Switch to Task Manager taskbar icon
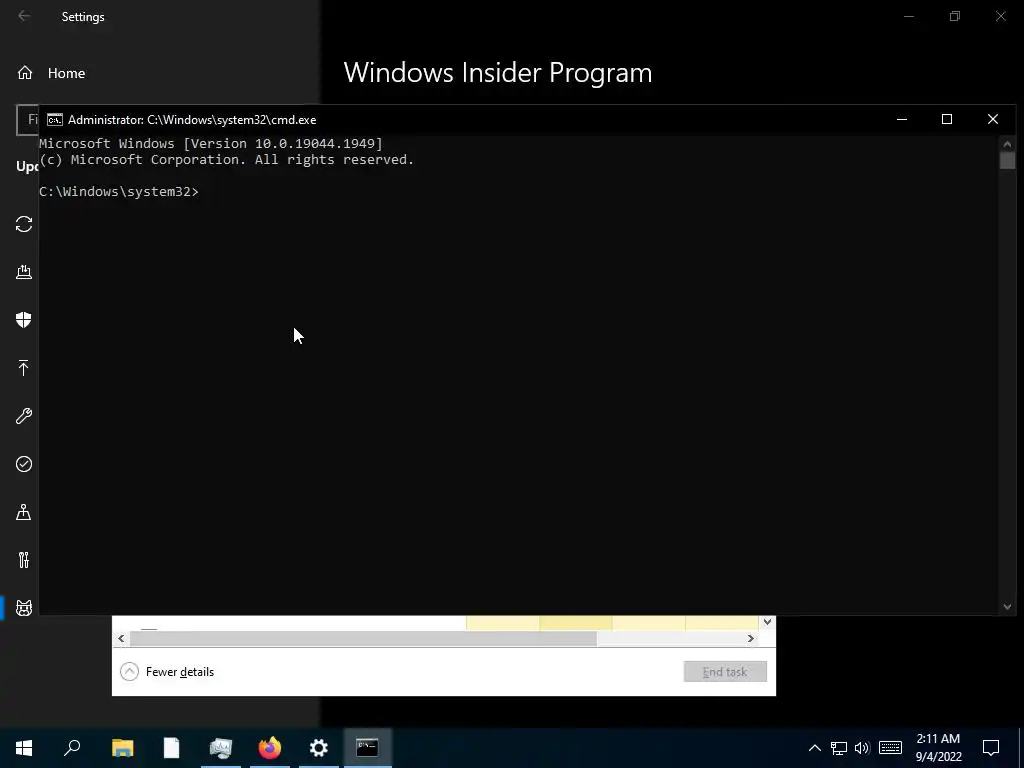This screenshot has height=768, width=1024. [221, 748]
